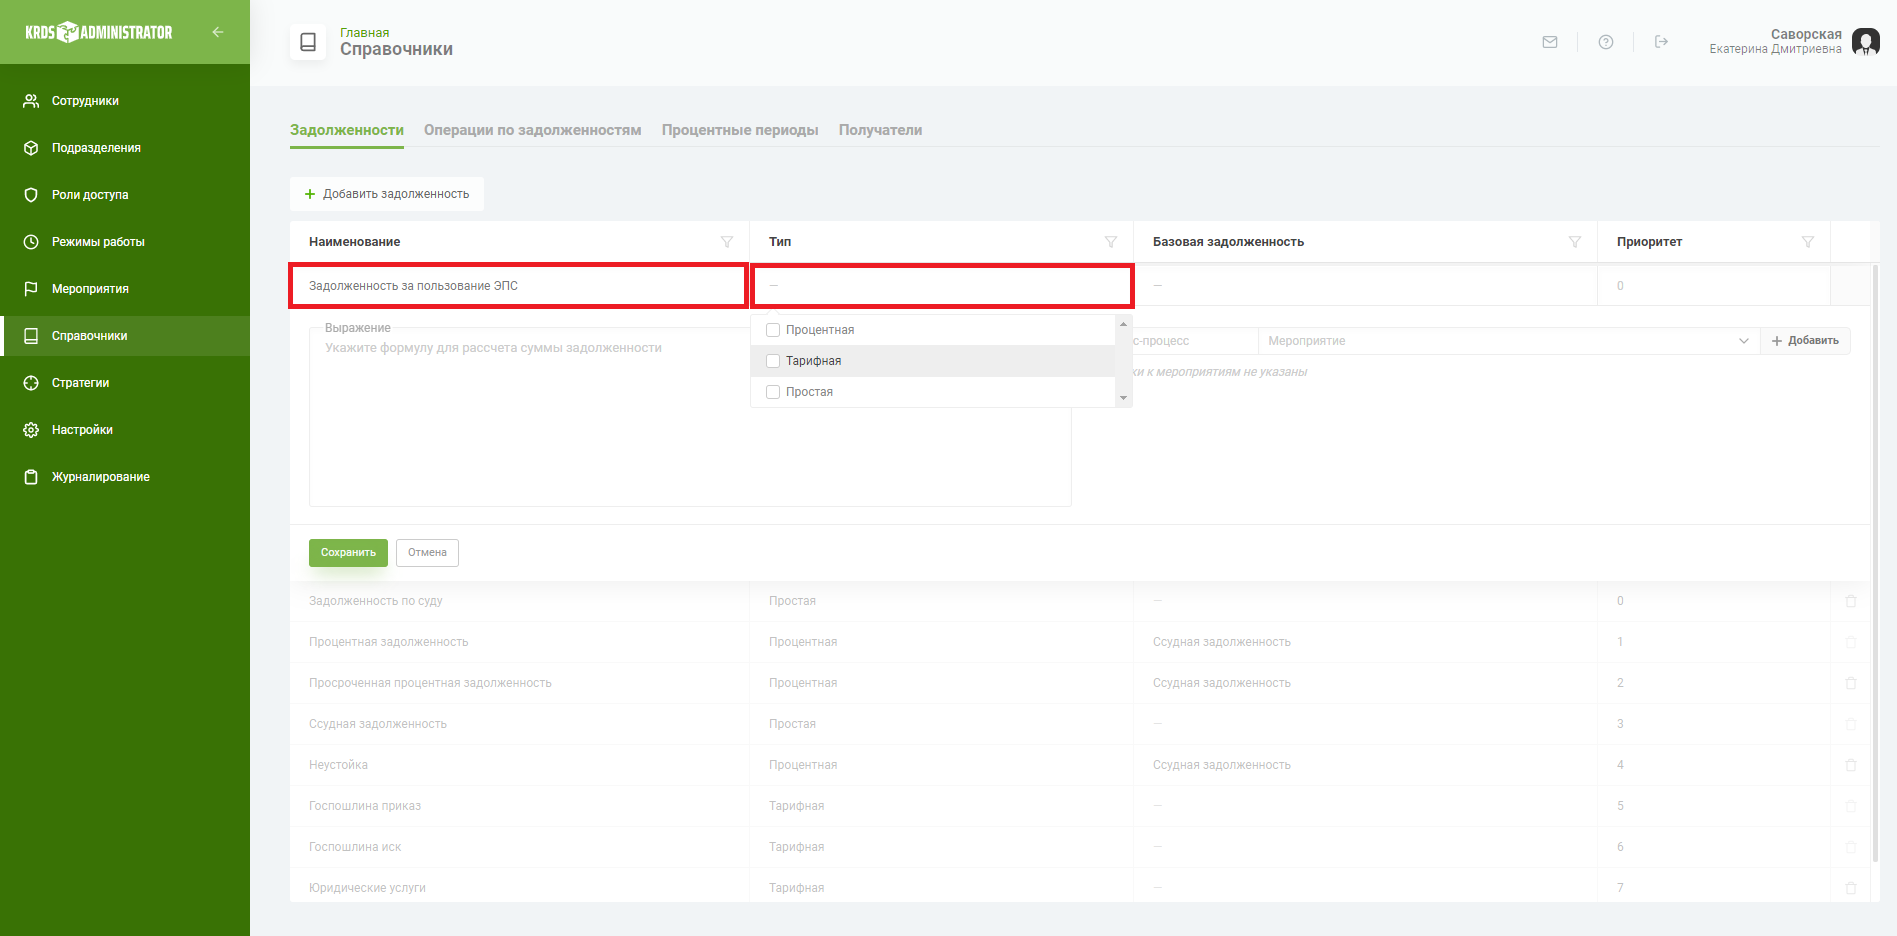This screenshot has height=936, width=1897.
Task: Check the Тарифная option
Action: tap(773, 361)
